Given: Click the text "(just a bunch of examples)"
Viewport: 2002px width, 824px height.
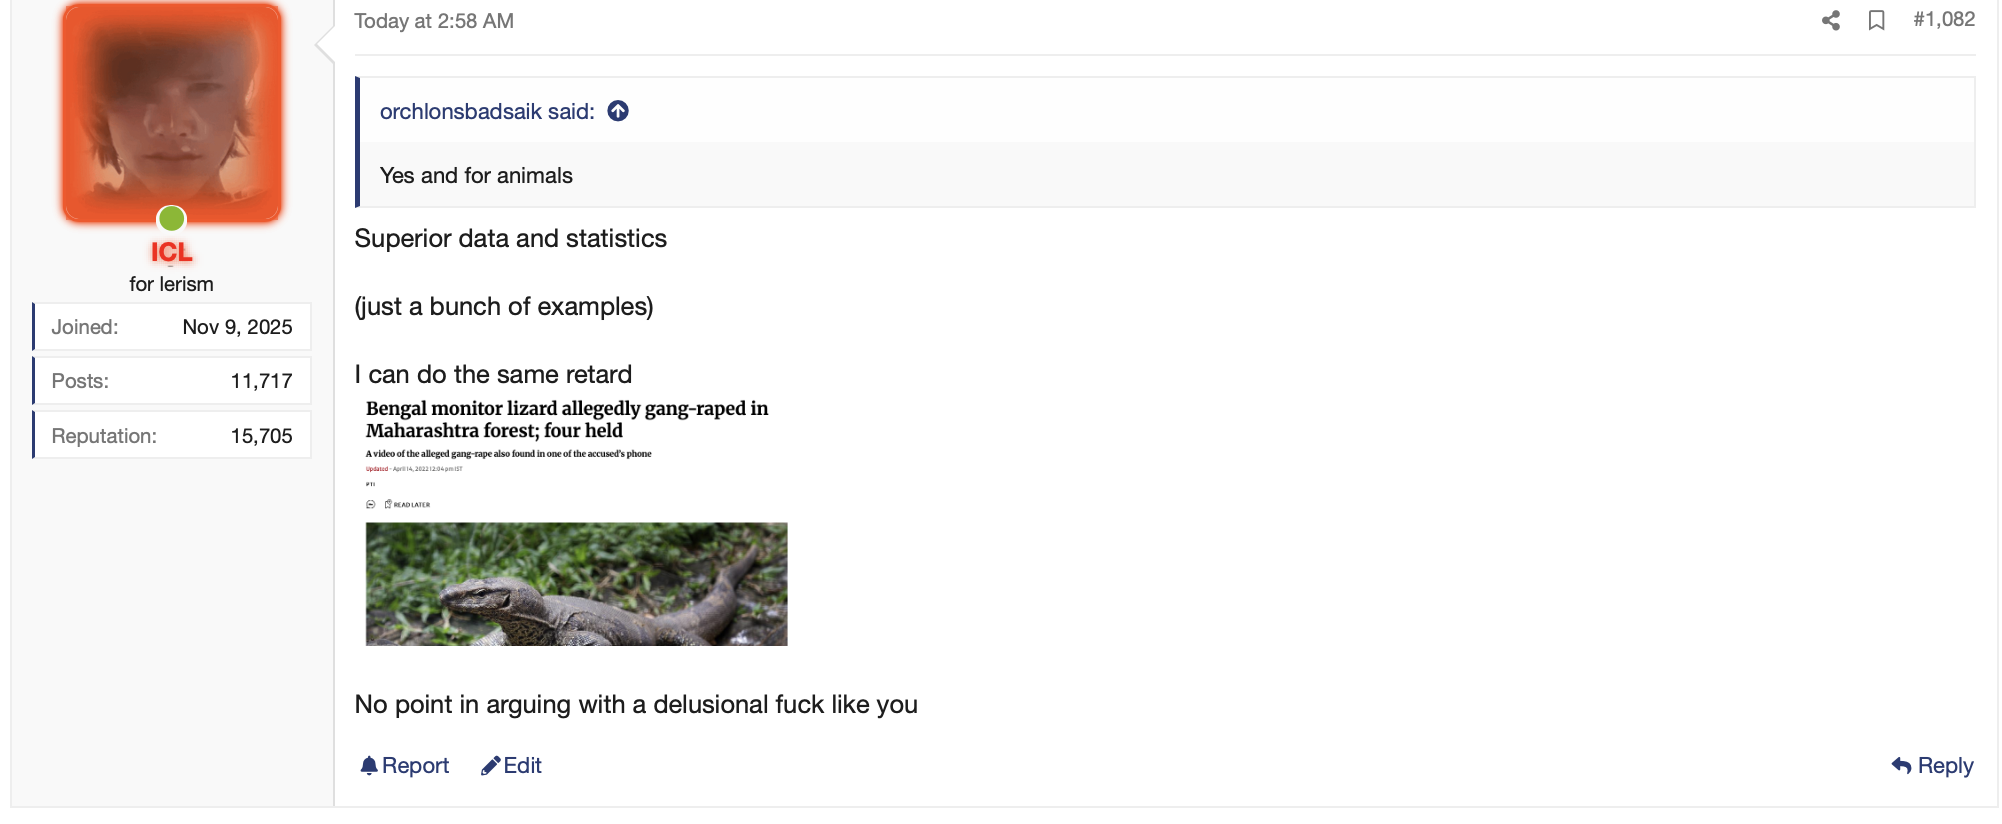Looking at the screenshot, I should (503, 306).
